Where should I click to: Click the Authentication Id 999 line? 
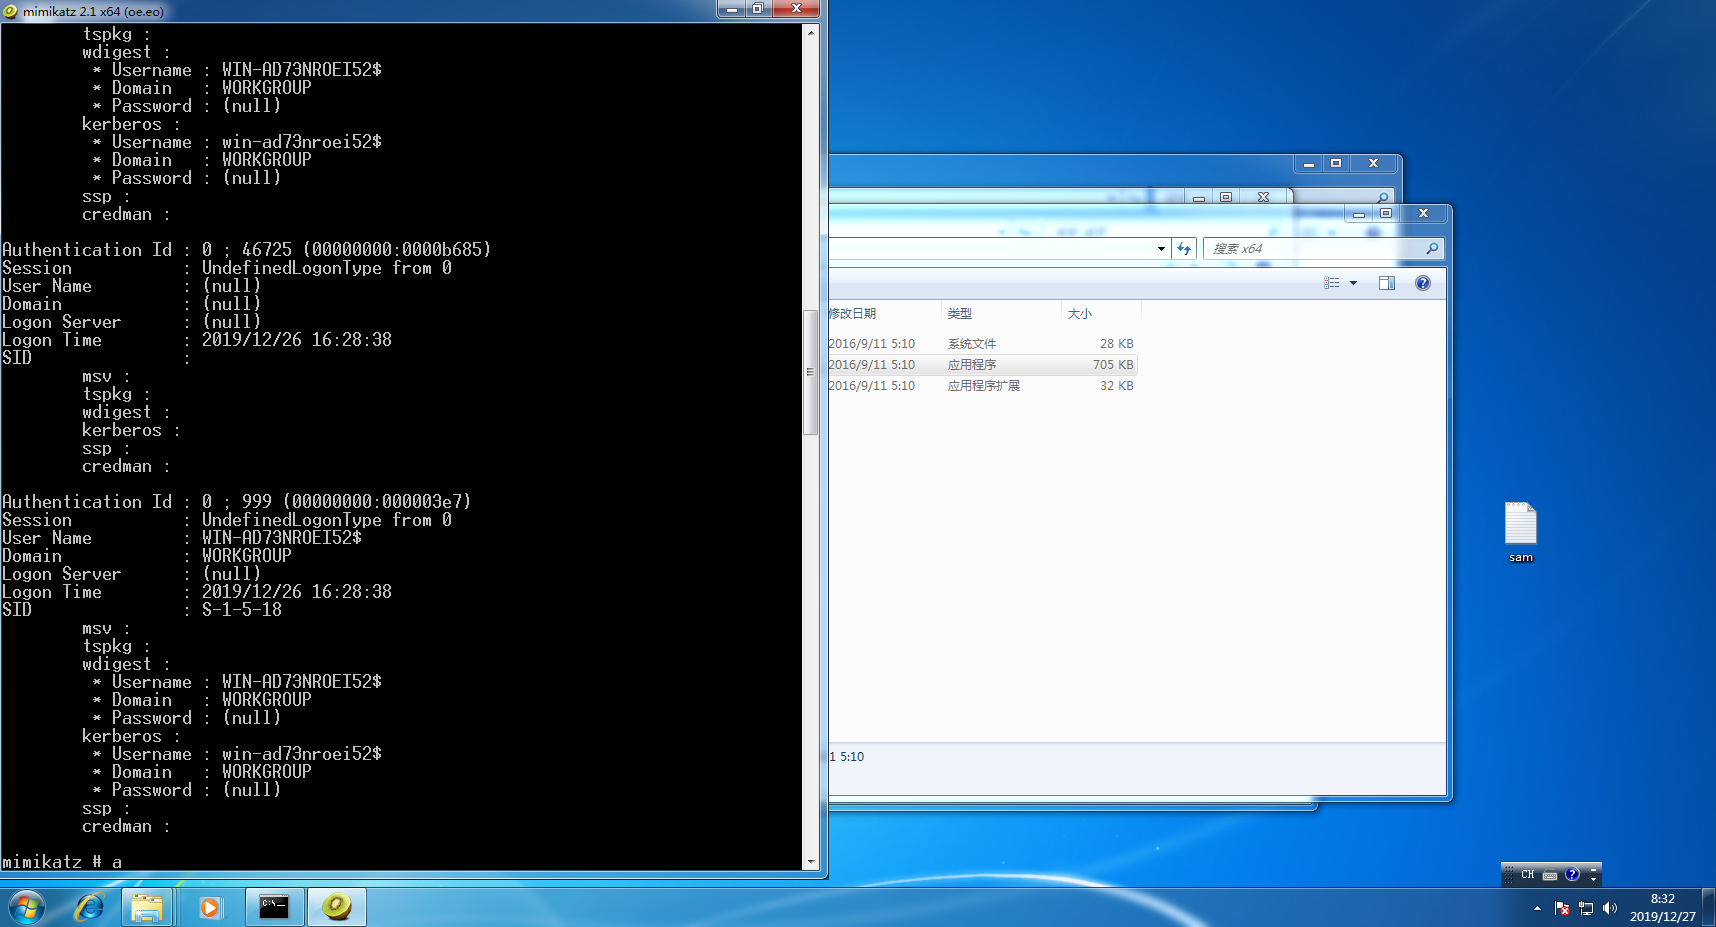[236, 502]
